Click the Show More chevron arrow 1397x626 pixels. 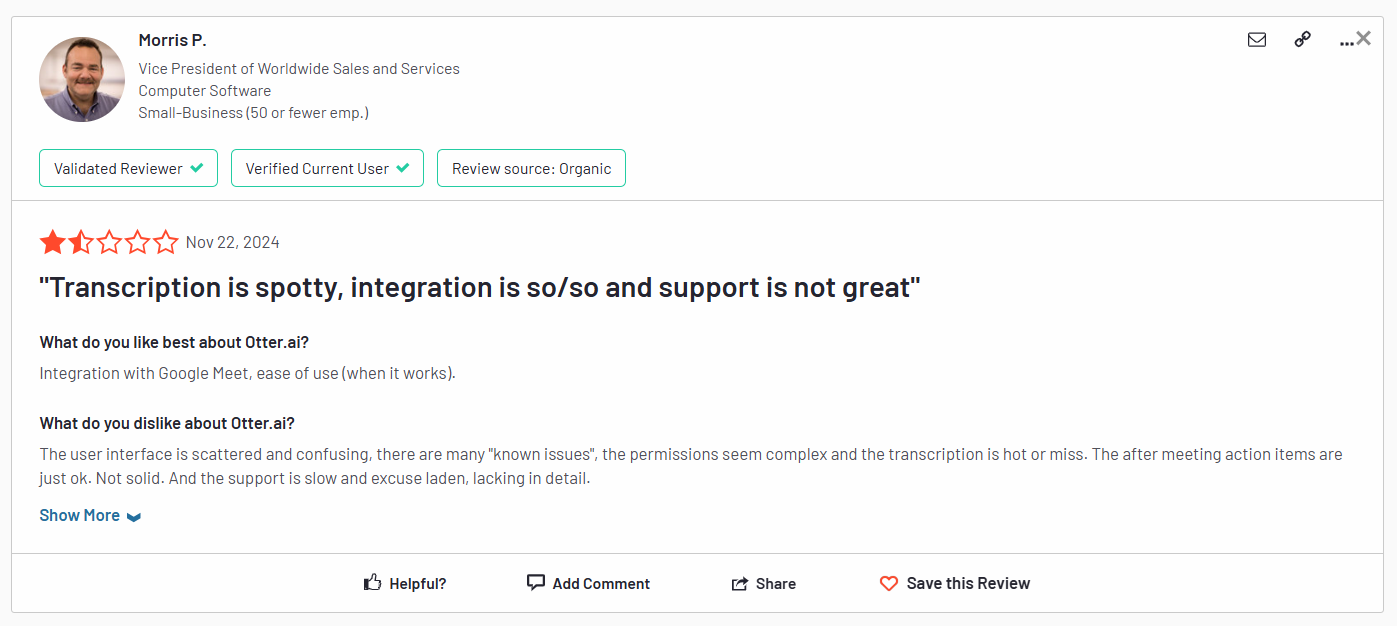(134, 517)
